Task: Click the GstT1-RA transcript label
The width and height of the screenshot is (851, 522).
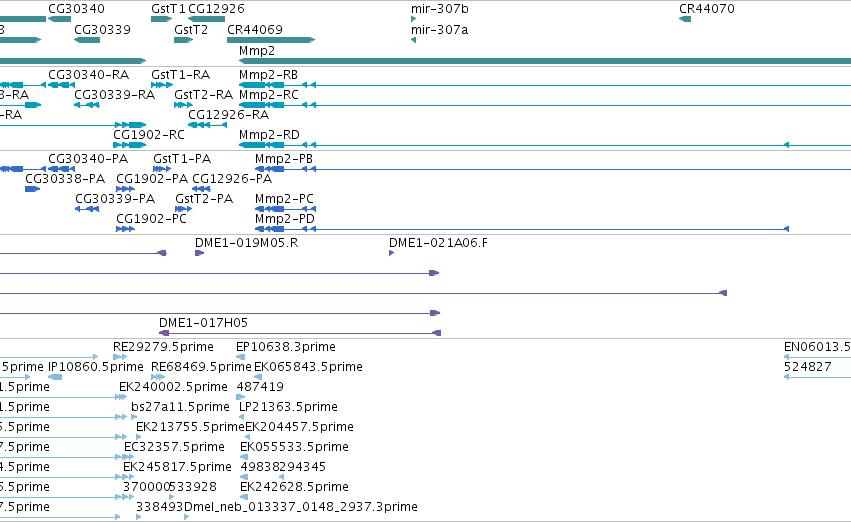Action: point(180,74)
